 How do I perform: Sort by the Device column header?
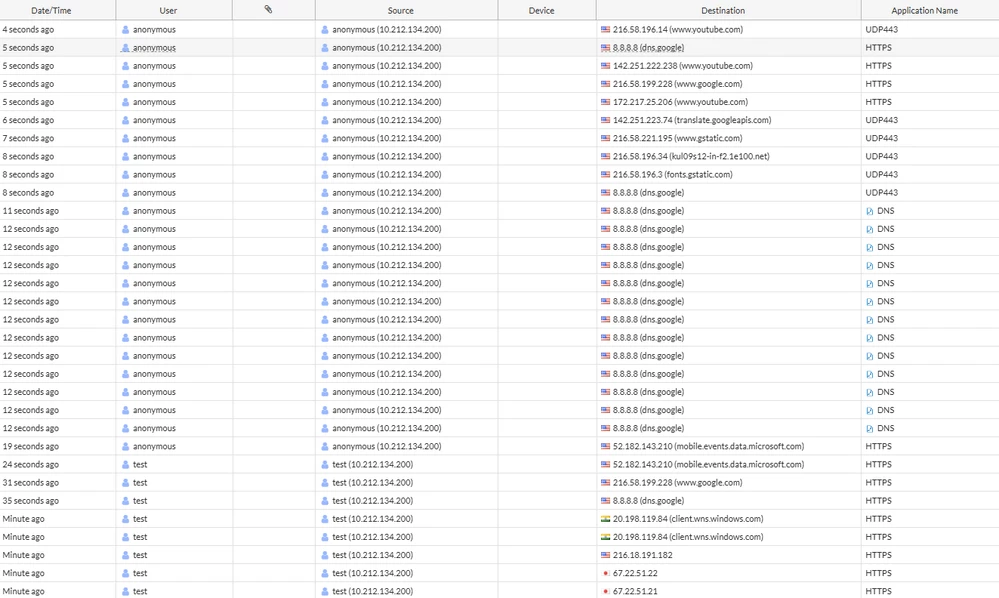(542, 10)
